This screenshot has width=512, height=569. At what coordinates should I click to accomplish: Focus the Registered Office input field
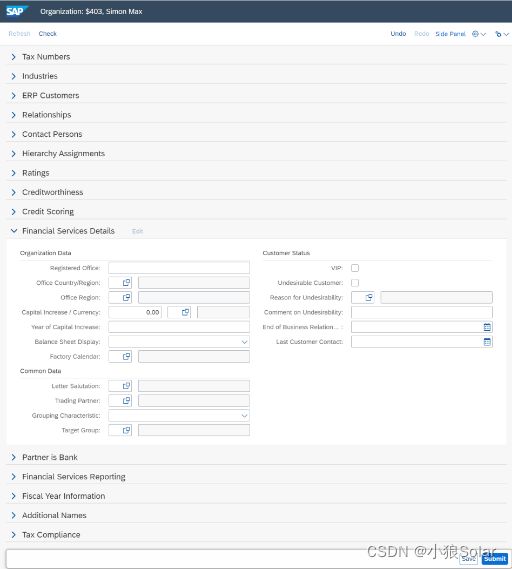[x=179, y=268]
